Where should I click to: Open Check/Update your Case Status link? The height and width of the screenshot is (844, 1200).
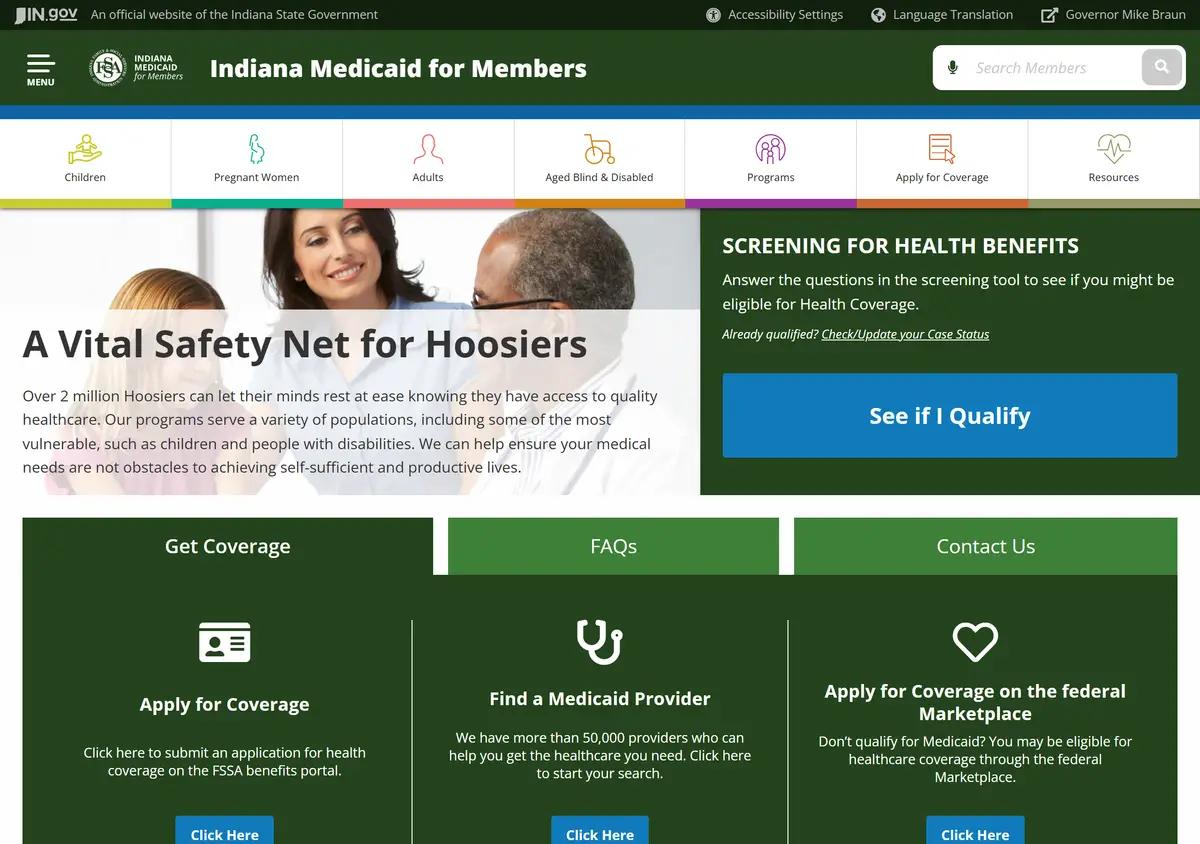tap(905, 334)
